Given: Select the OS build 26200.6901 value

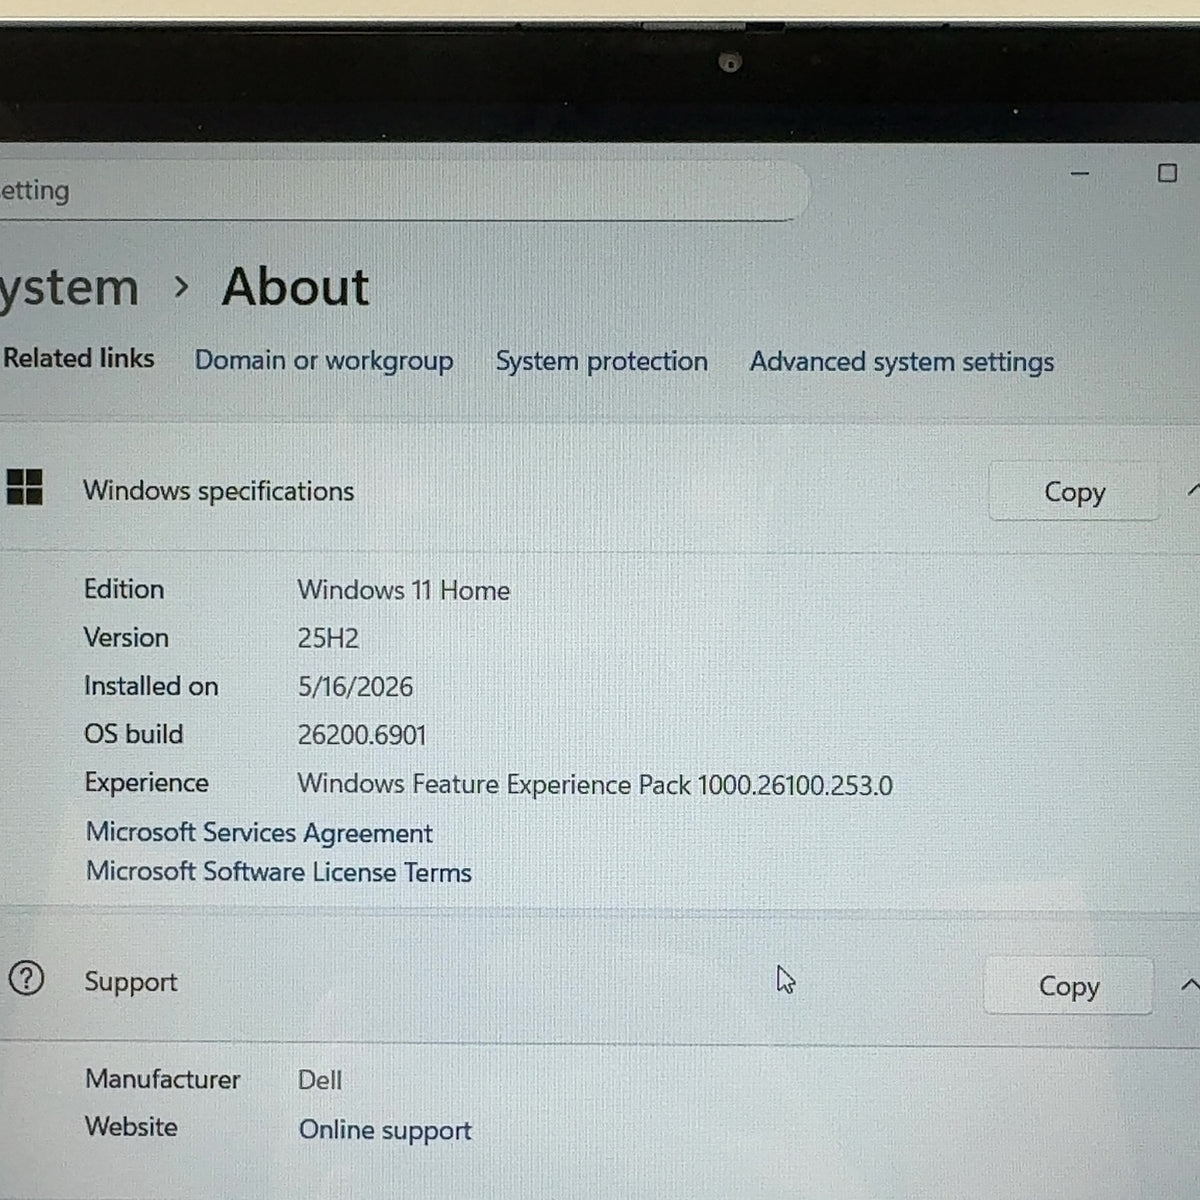Looking at the screenshot, I should click(x=362, y=735).
